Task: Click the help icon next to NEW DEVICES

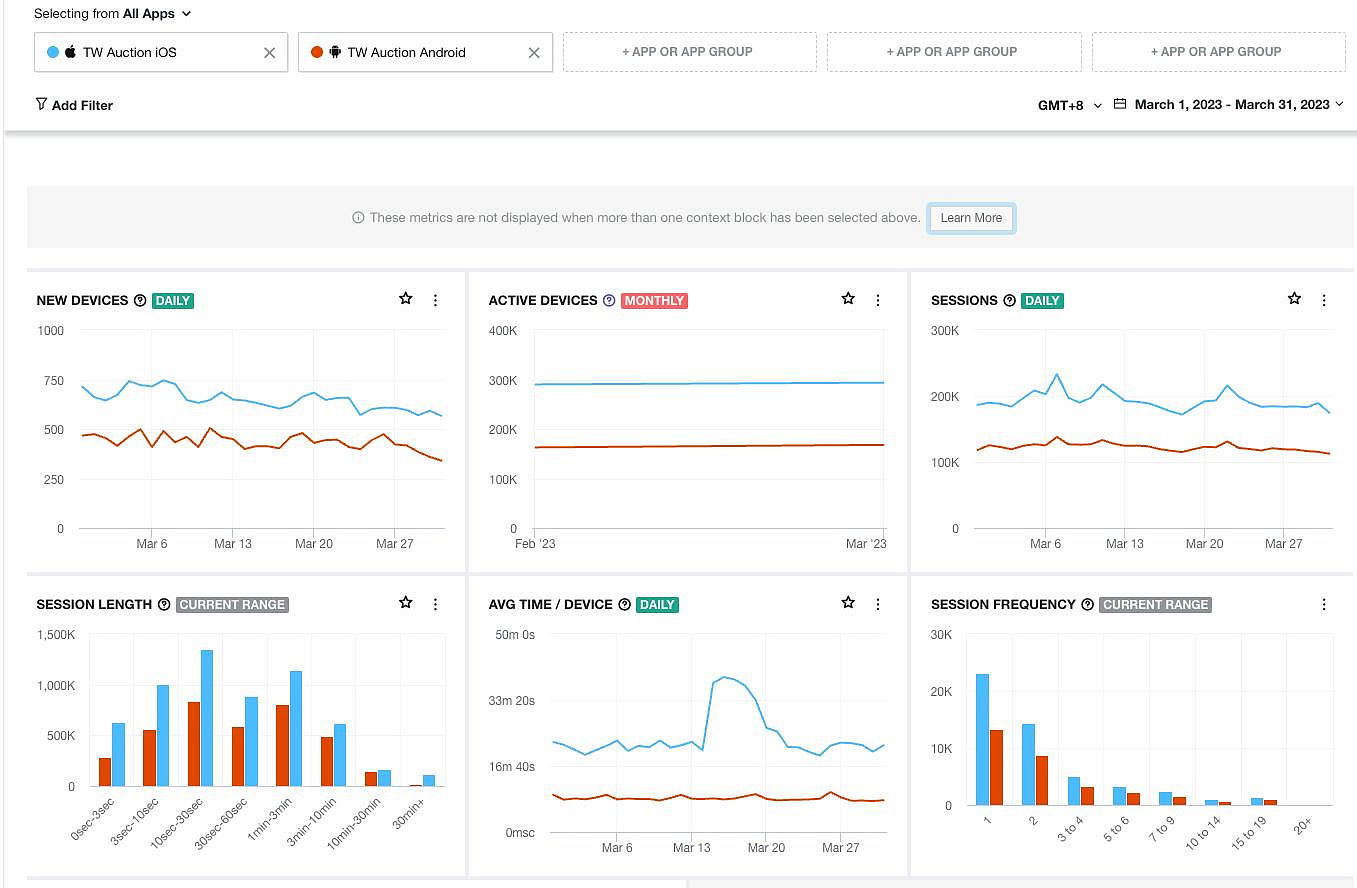Action: point(140,300)
